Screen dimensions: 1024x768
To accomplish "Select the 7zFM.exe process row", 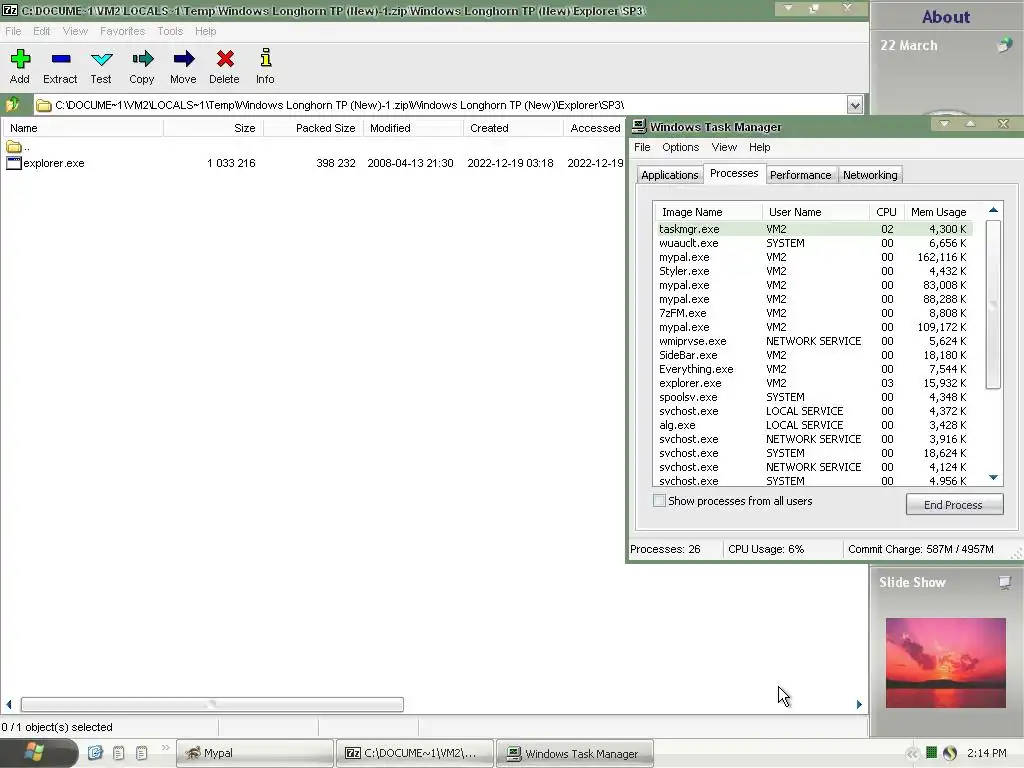I will [x=813, y=313].
